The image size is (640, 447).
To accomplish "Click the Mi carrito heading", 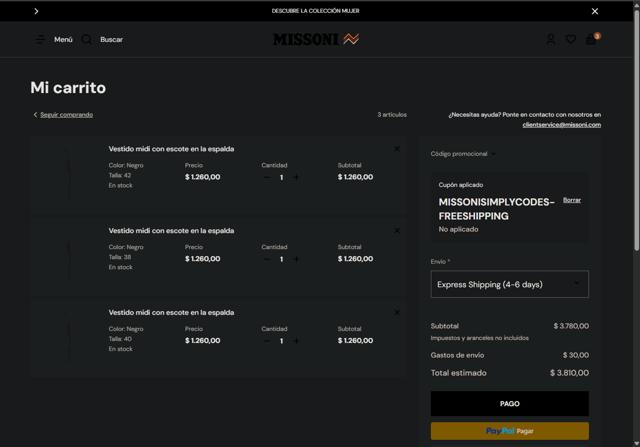I will [x=68, y=88].
